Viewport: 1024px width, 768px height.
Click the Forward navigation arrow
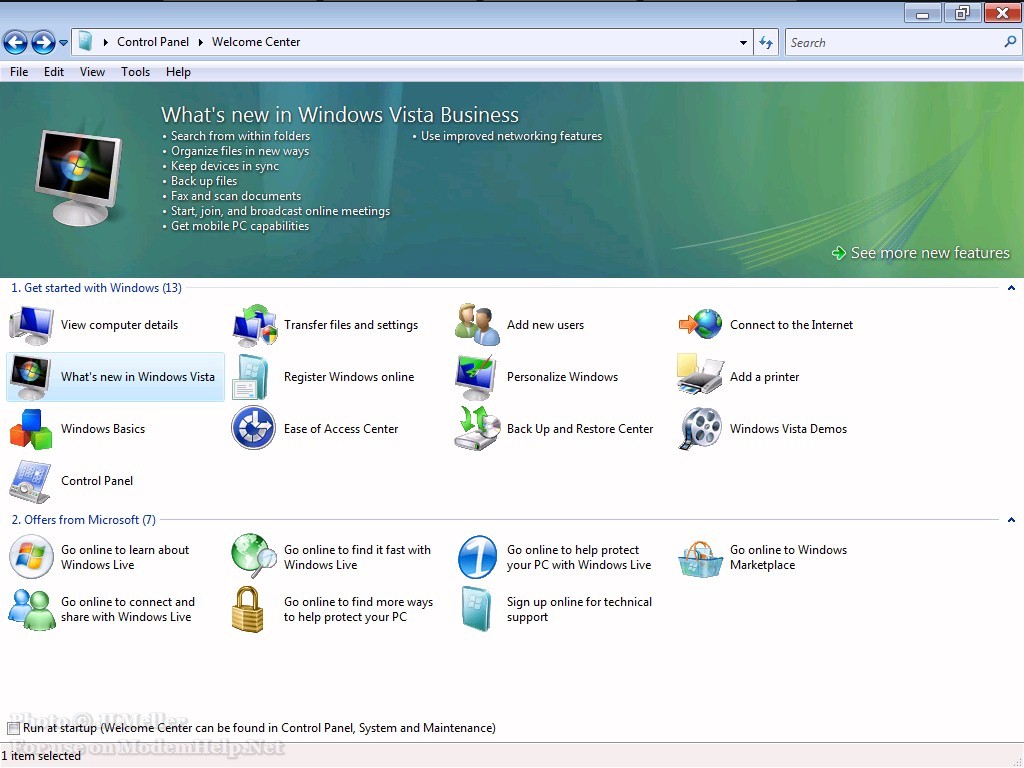43,42
